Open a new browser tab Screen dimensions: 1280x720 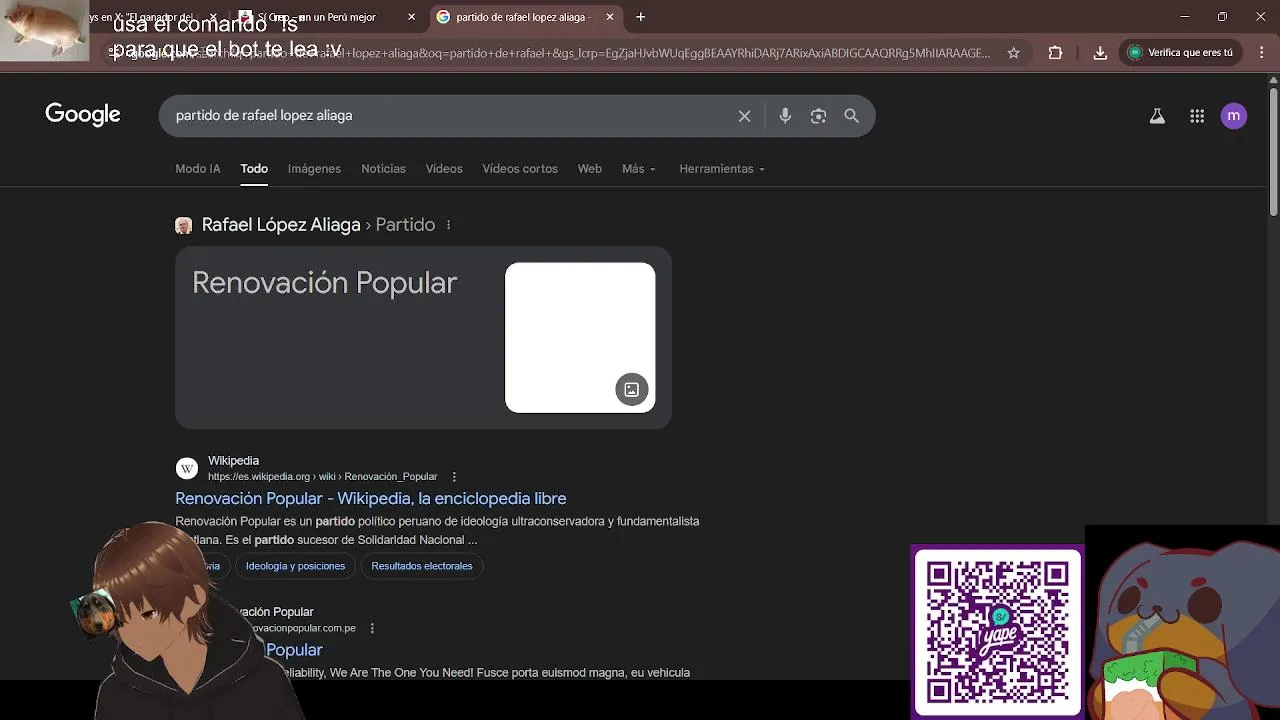coord(641,17)
